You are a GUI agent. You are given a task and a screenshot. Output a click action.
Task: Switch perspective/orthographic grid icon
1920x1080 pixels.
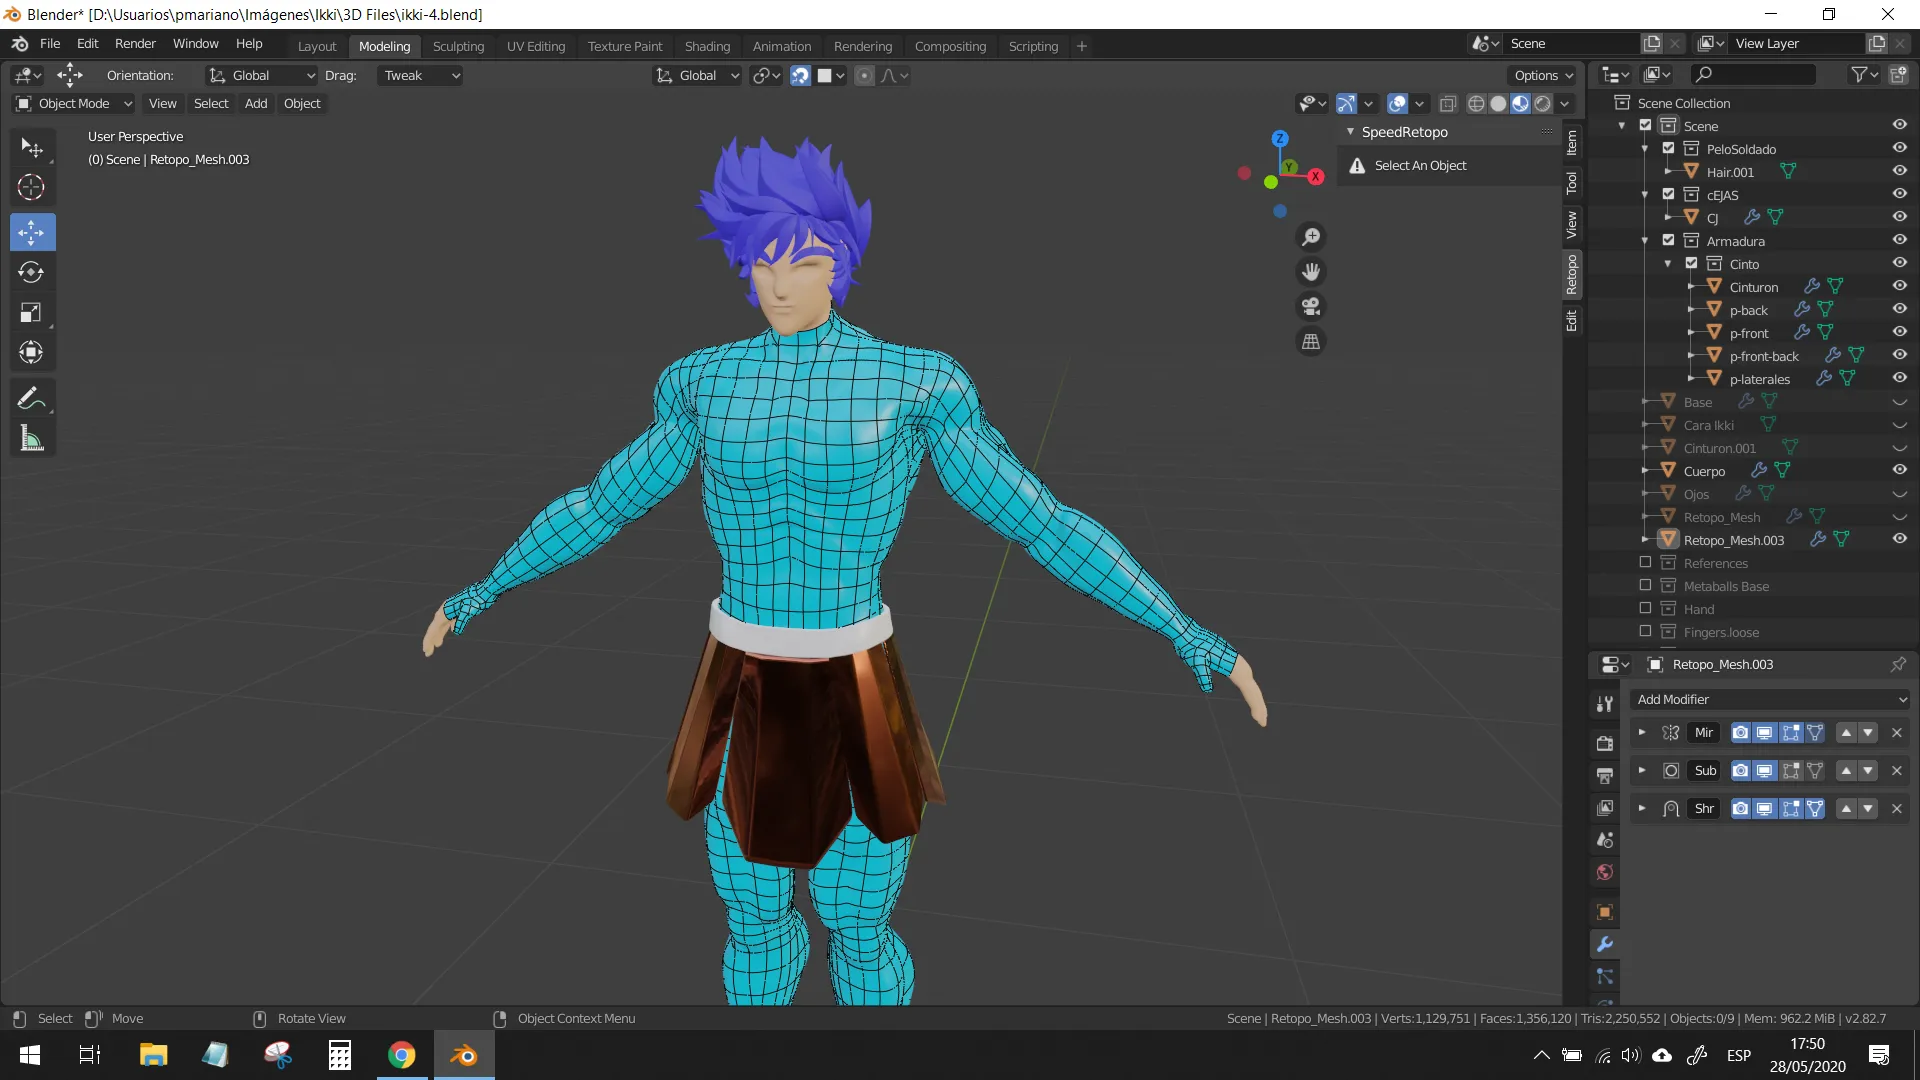click(1311, 342)
